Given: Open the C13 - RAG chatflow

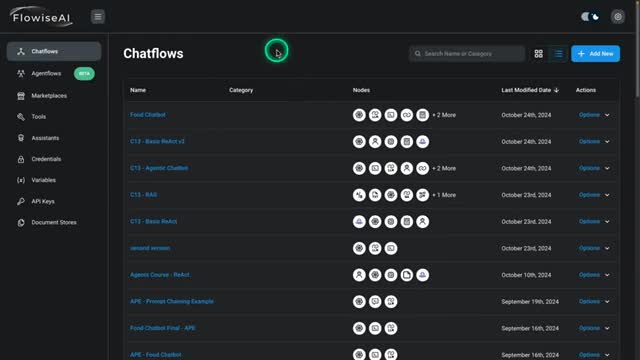Looking at the screenshot, I should tap(143, 195).
